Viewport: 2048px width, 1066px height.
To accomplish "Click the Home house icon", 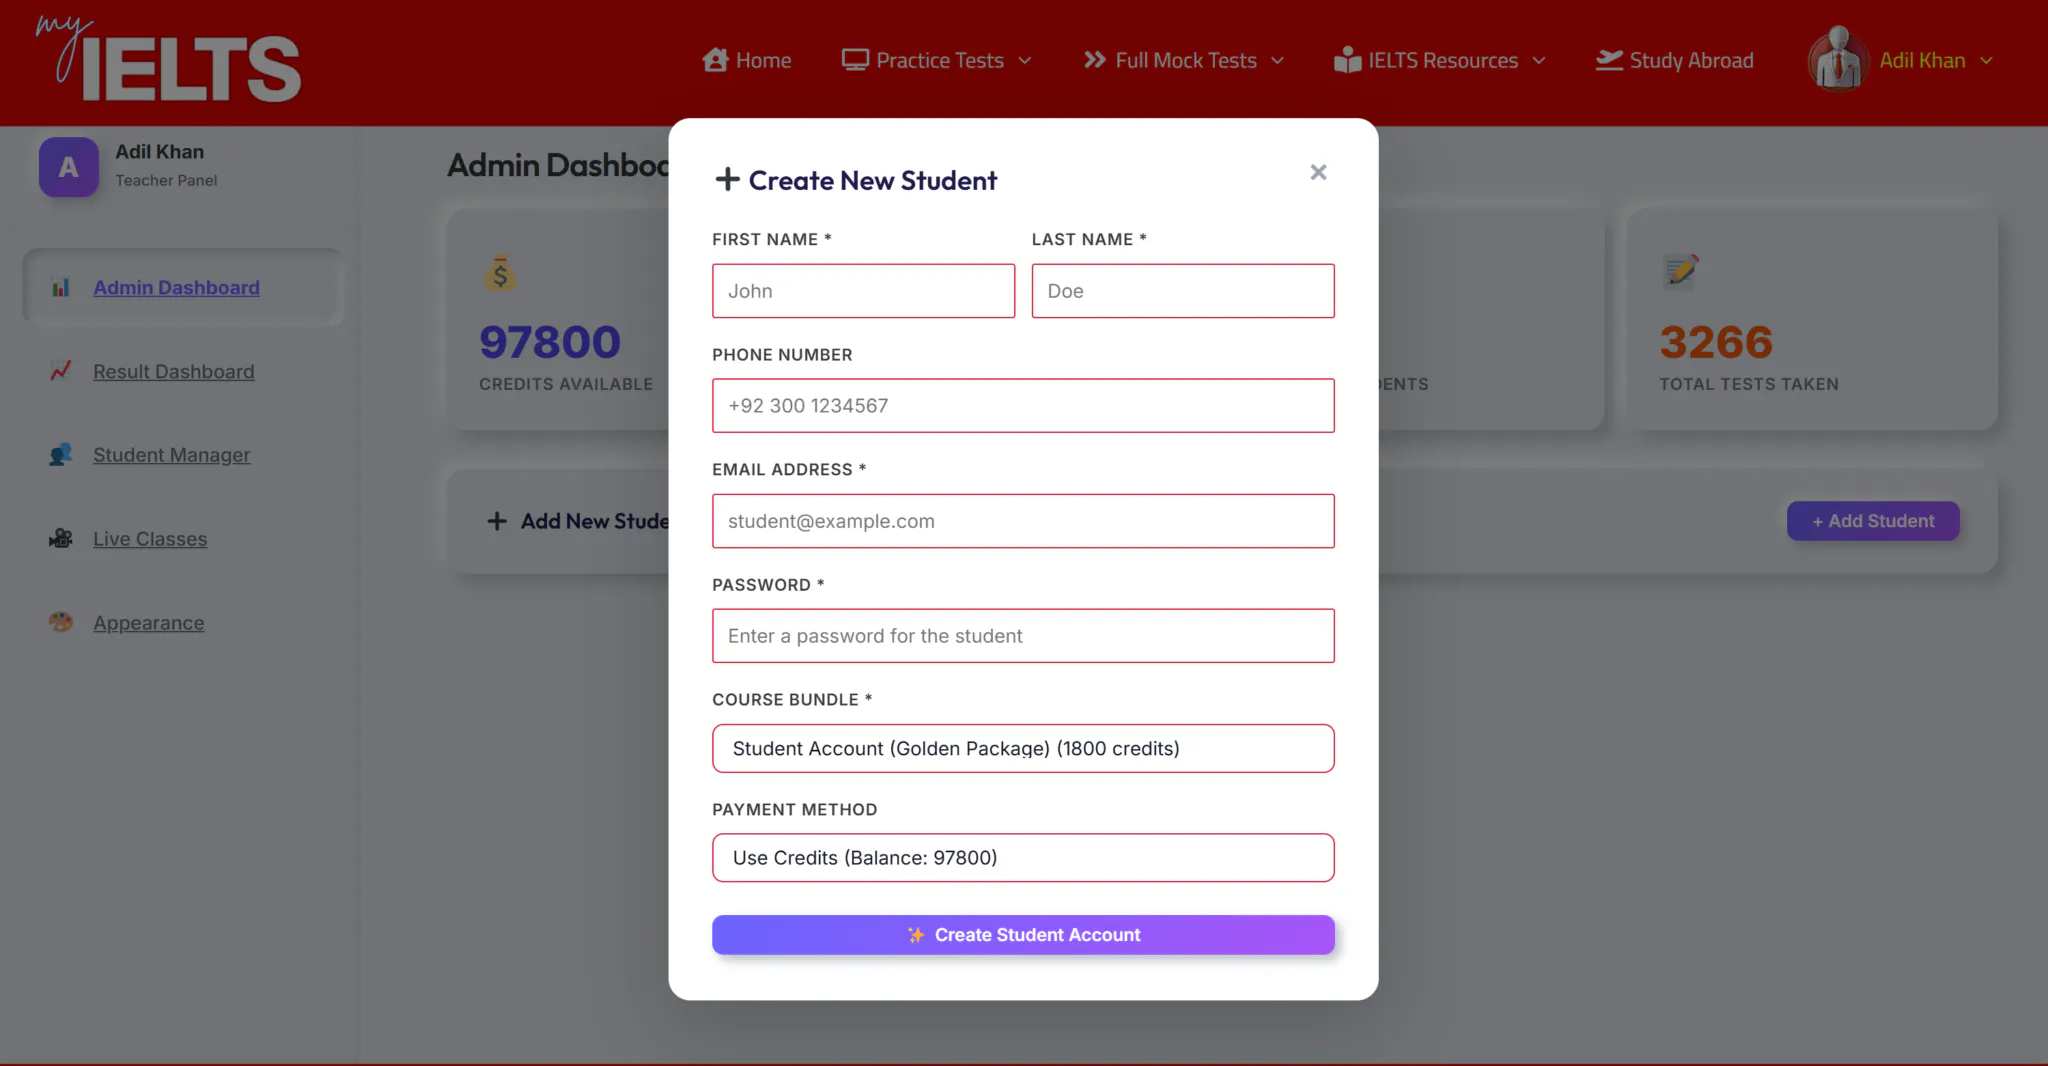I will (x=715, y=60).
